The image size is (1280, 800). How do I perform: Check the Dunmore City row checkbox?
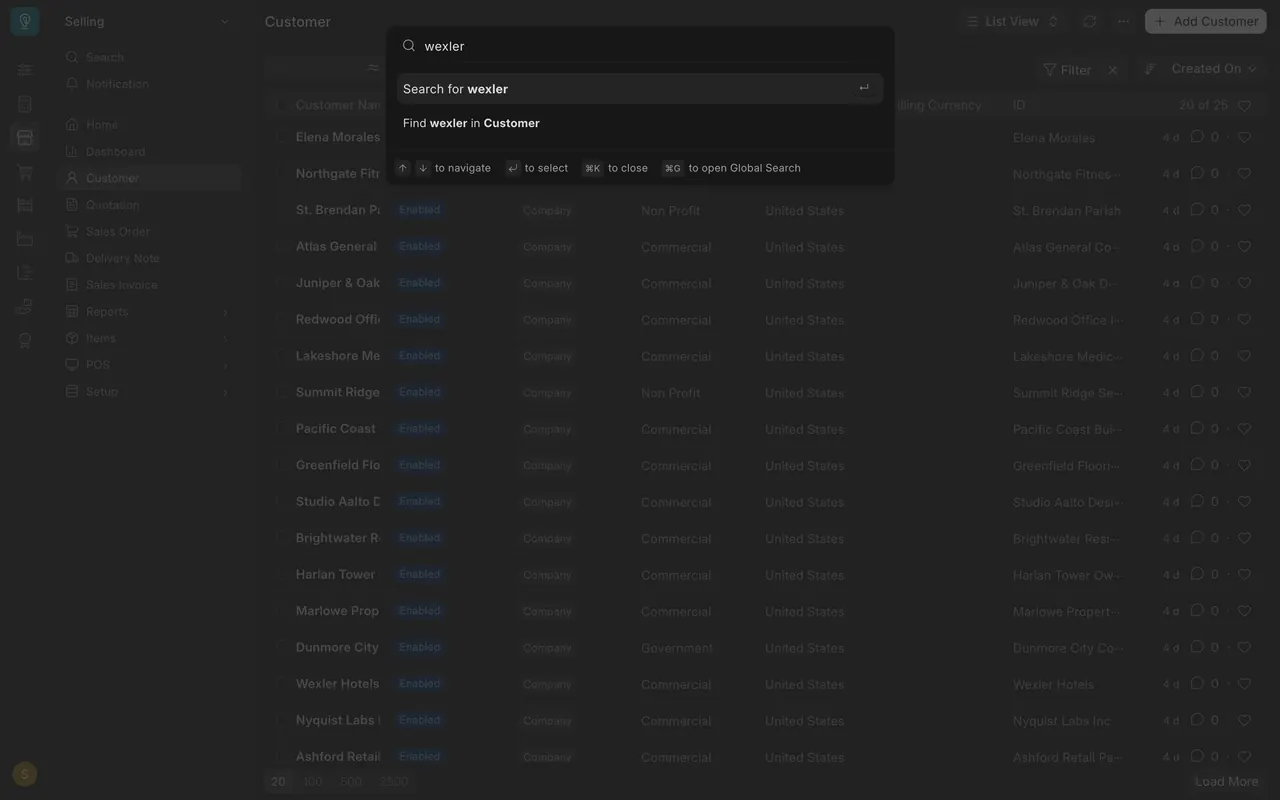[280, 647]
